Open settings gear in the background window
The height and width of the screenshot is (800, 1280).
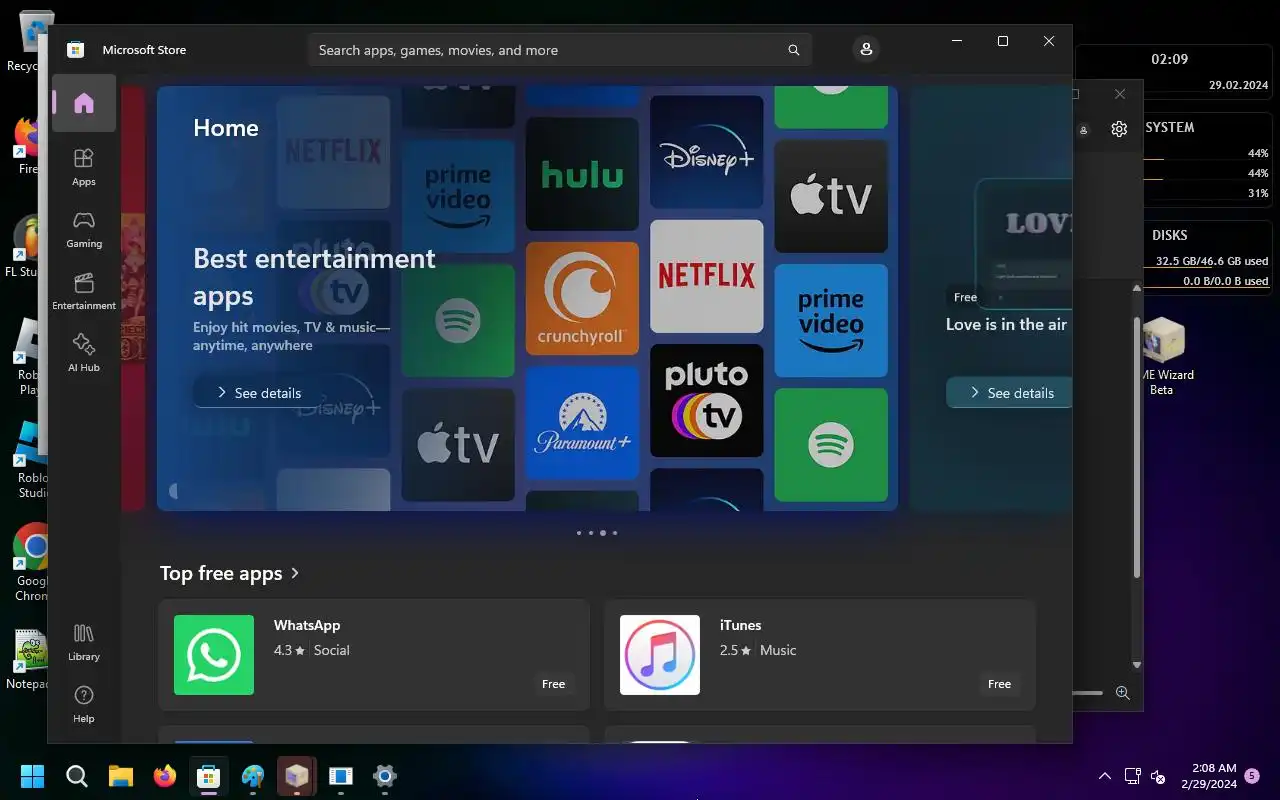click(x=1119, y=129)
